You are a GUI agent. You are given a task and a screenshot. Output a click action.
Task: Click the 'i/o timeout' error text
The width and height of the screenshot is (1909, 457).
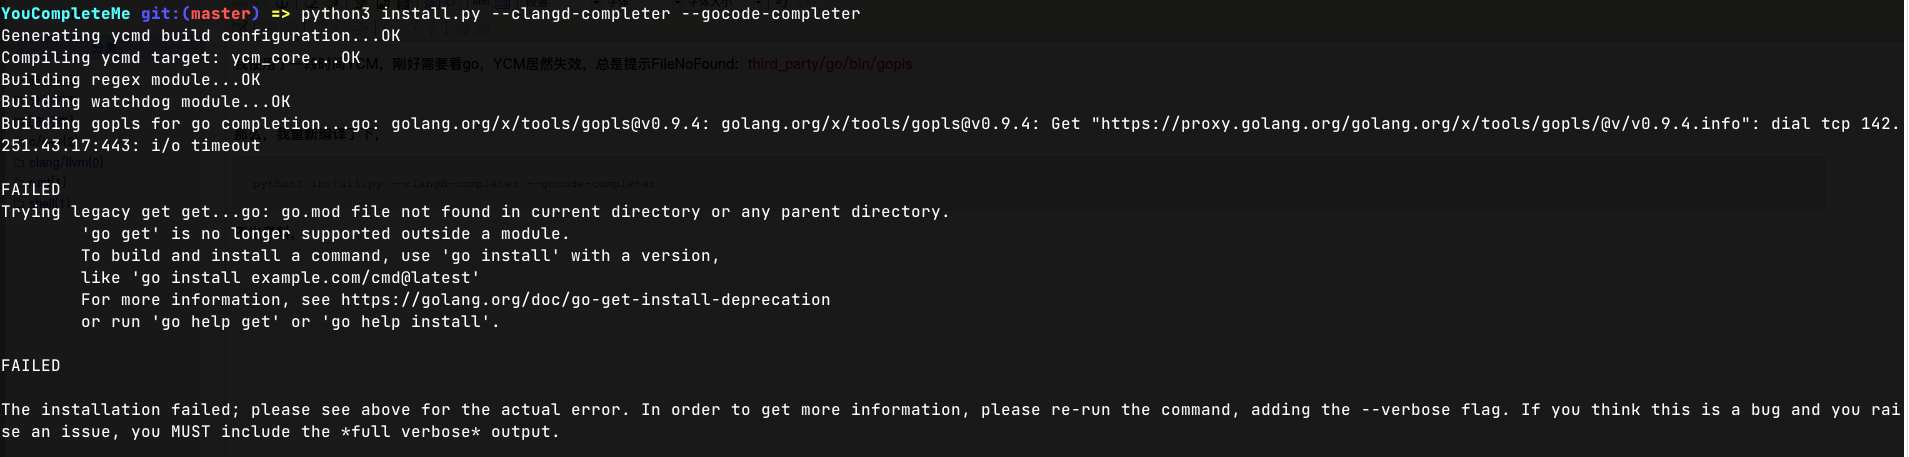coord(205,146)
